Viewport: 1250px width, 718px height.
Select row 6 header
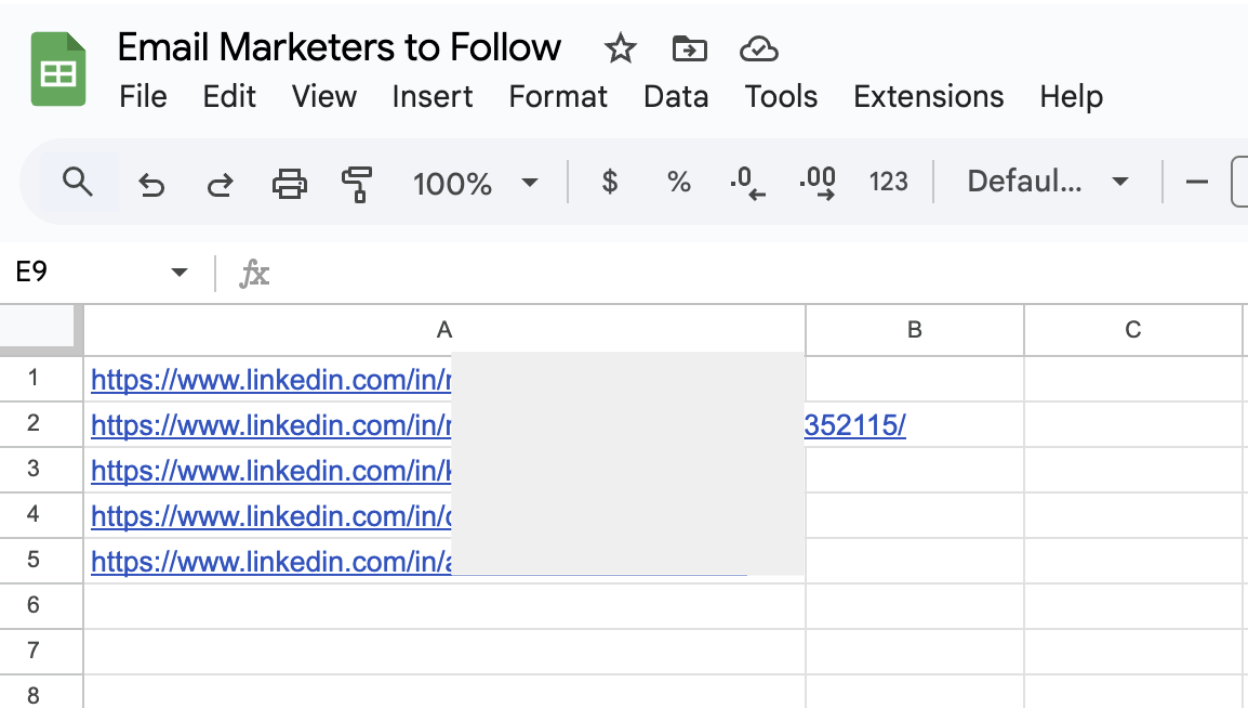coord(41,606)
